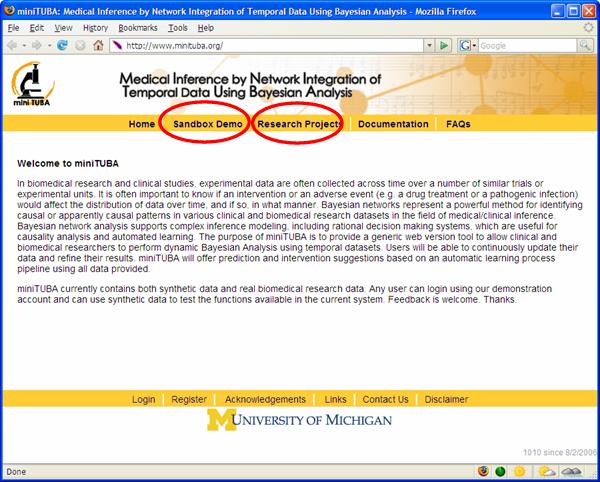
Task: Open the Documentation link
Action: click(393, 124)
